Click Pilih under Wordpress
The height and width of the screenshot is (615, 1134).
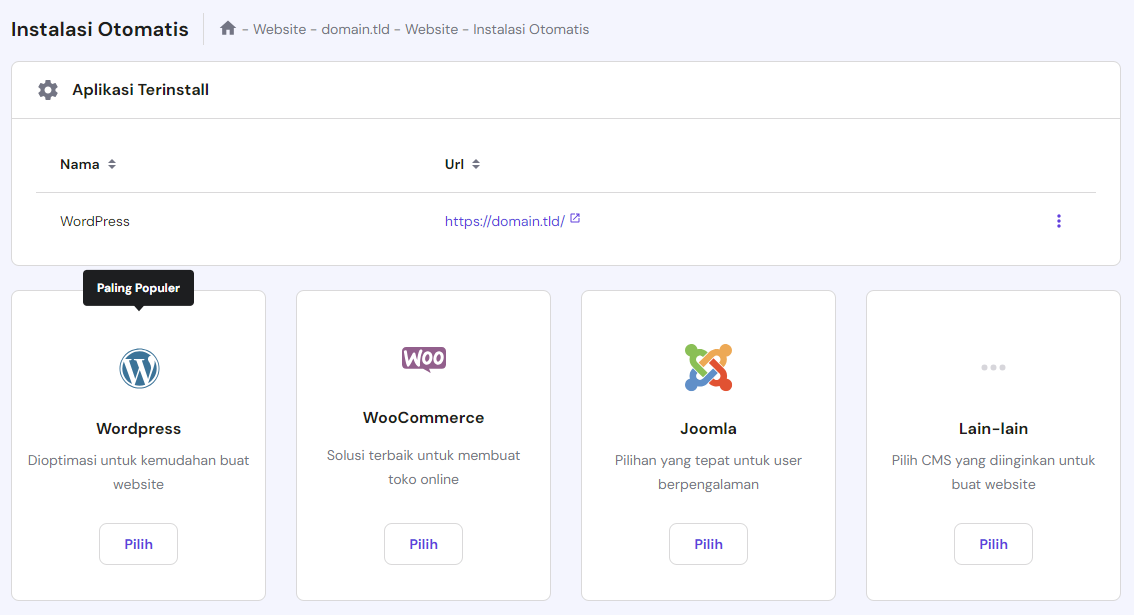[x=138, y=543]
